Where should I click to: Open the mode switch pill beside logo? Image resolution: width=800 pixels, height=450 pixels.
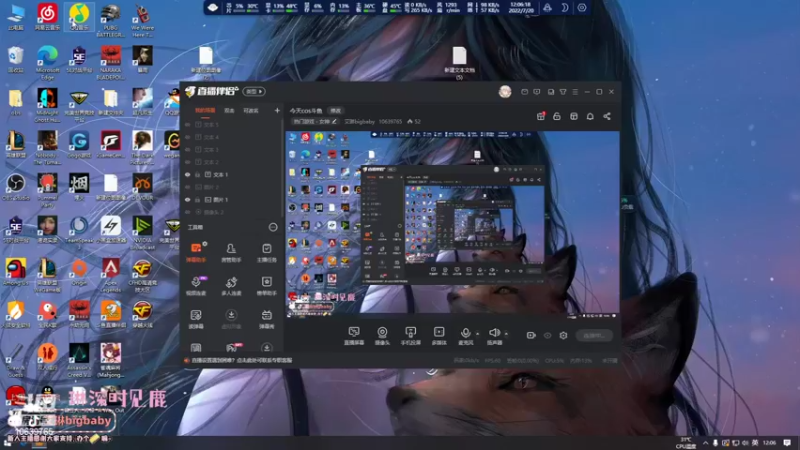(254, 91)
